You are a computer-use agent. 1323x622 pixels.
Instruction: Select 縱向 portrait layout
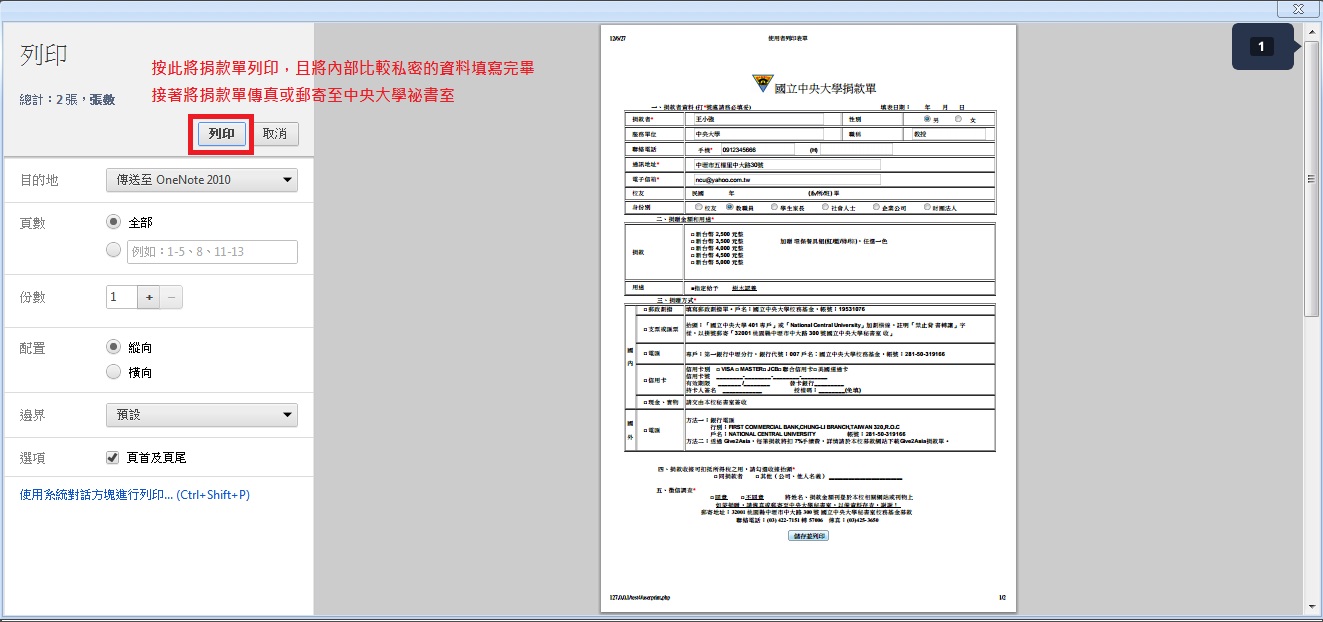[x=114, y=347]
